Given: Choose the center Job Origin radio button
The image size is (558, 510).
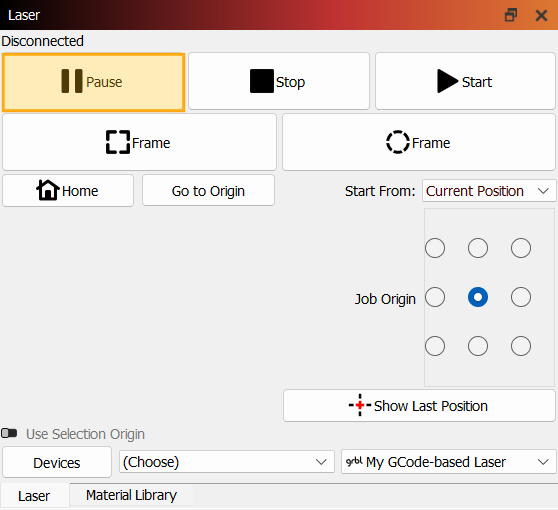Looking at the screenshot, I should click(x=478, y=297).
